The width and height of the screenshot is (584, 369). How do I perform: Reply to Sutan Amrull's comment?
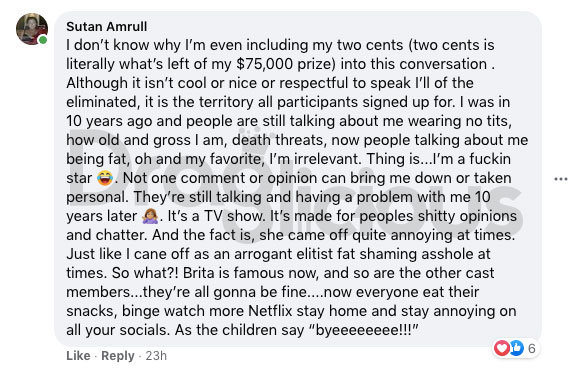(118, 356)
